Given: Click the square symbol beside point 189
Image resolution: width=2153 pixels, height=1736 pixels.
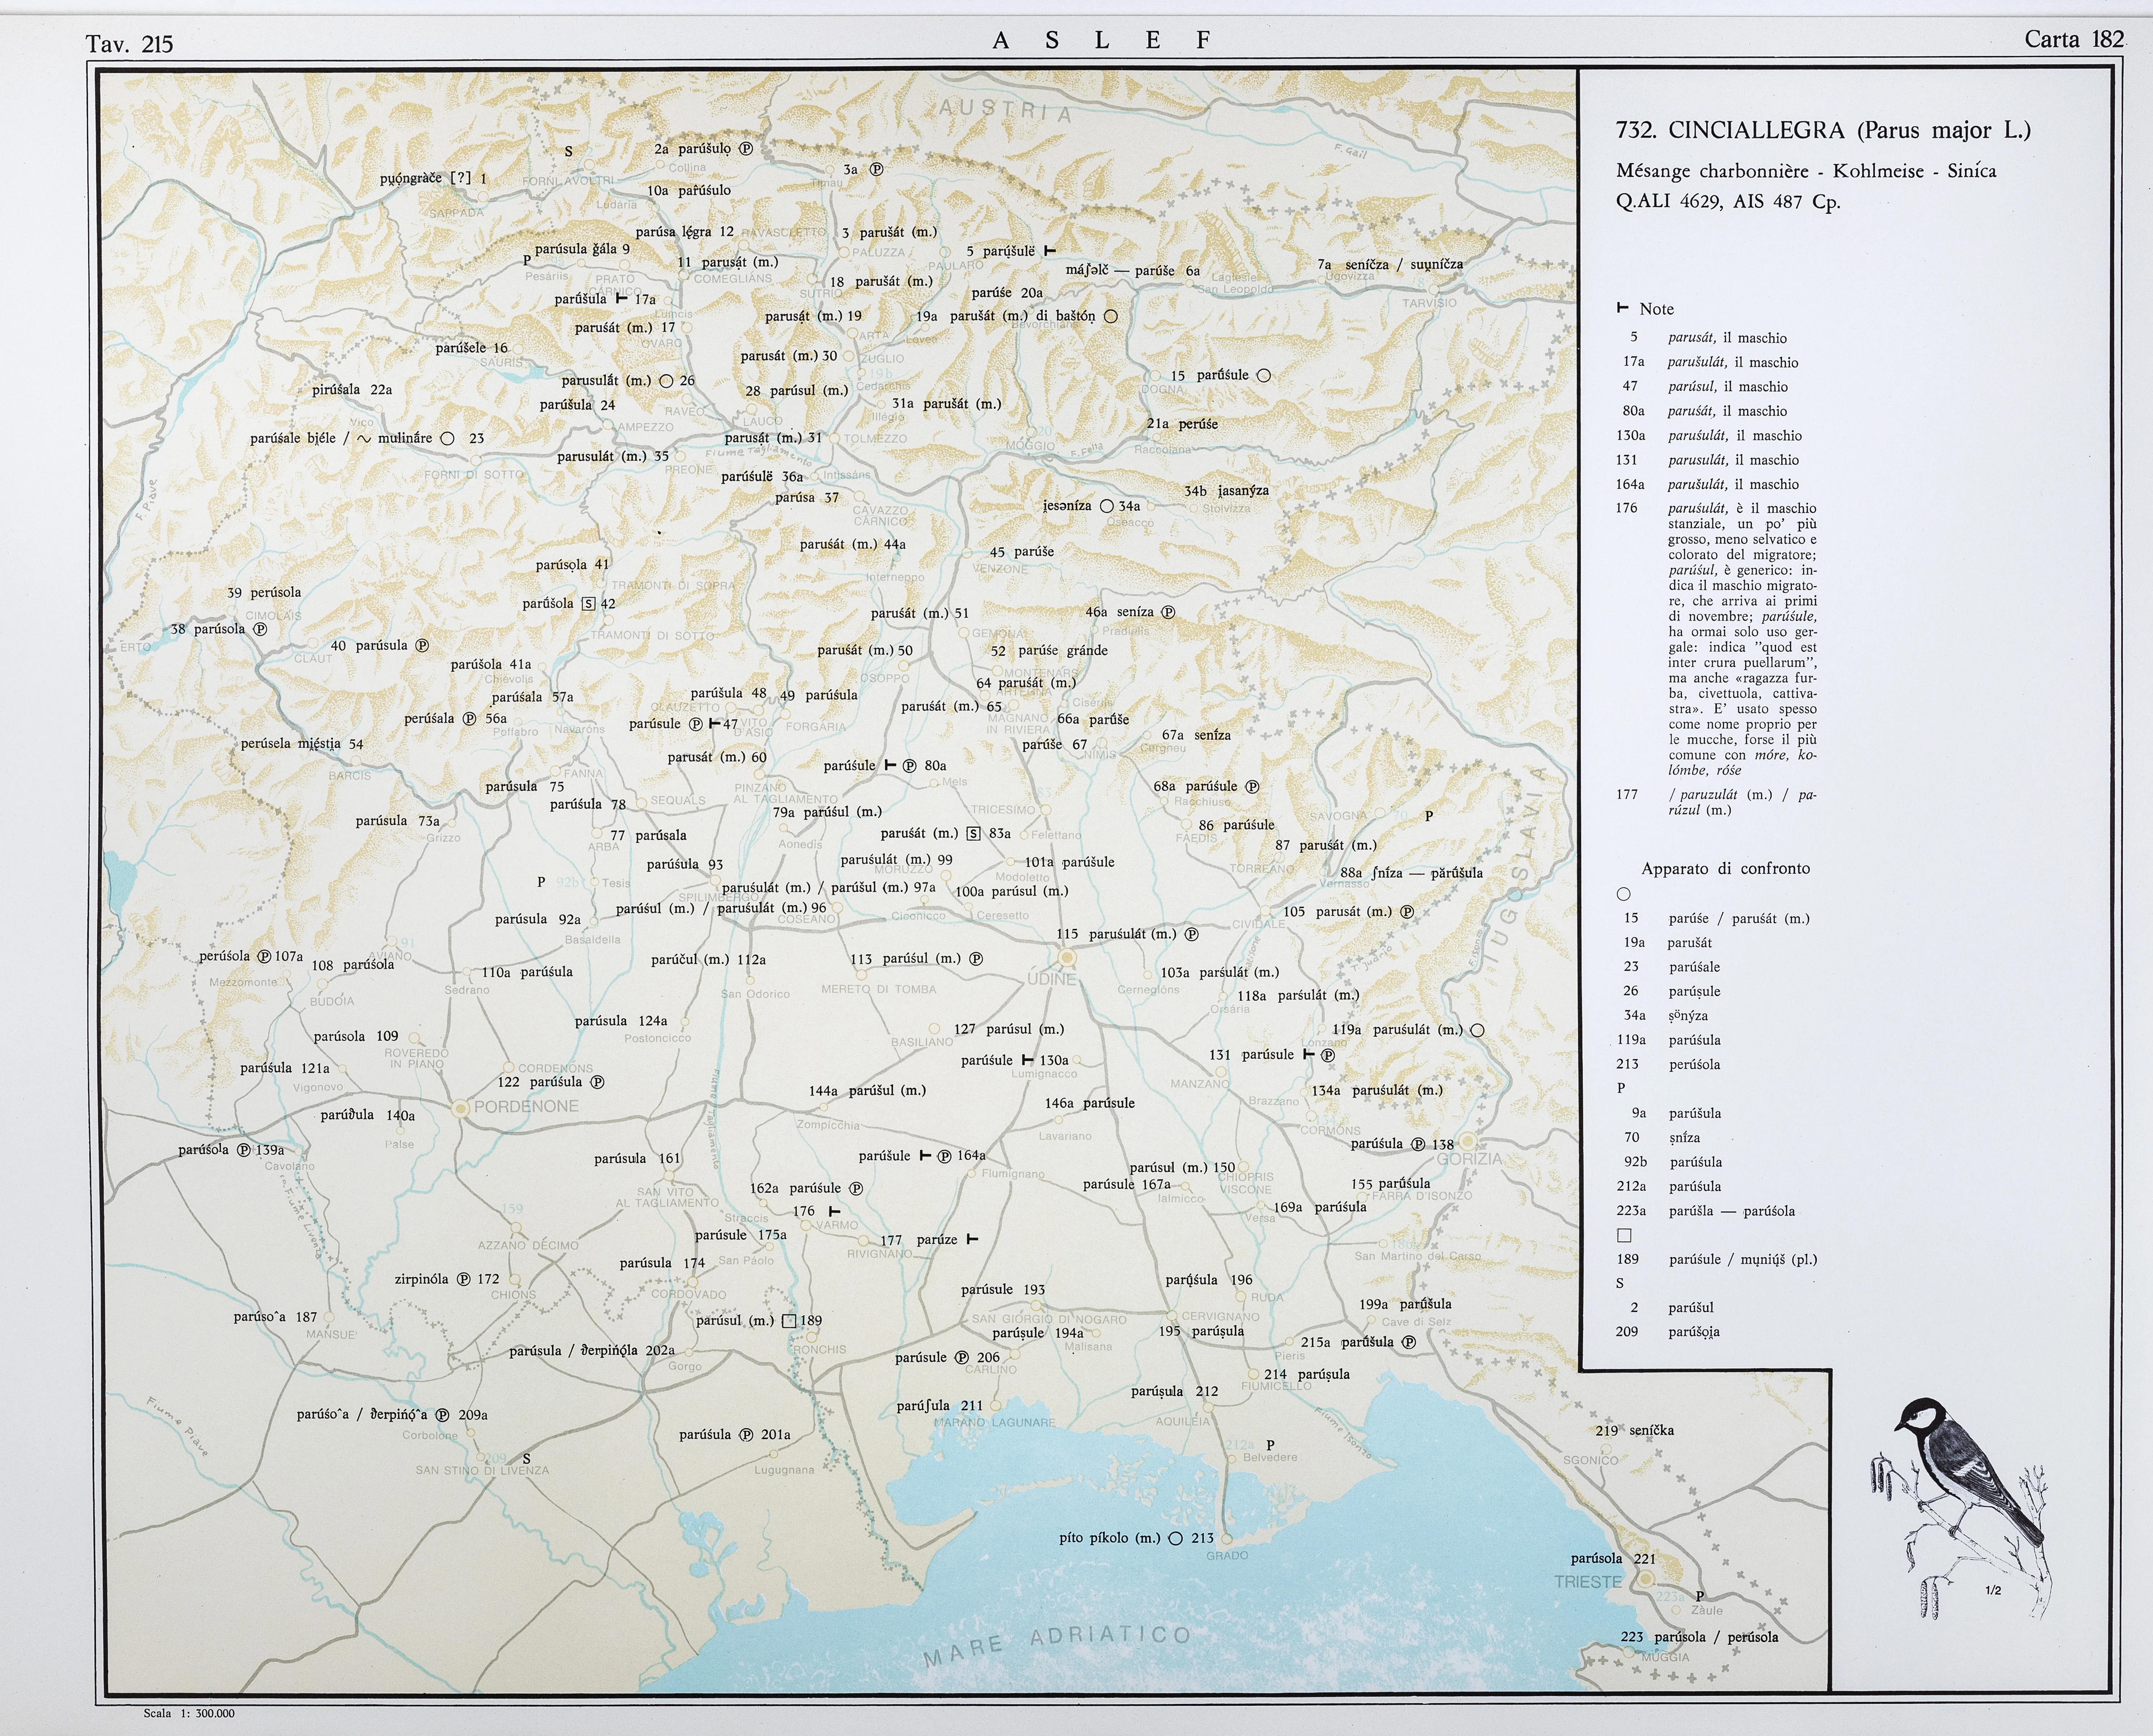Looking at the screenshot, I should [789, 1321].
